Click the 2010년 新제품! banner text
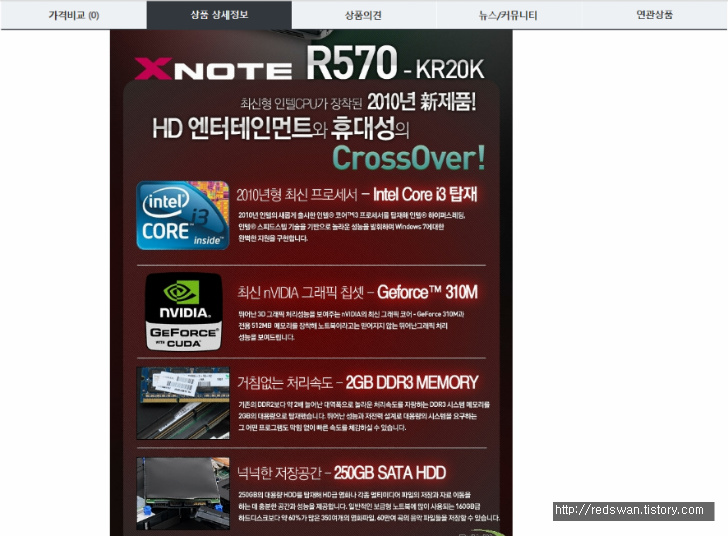728x536 pixels. coord(422,102)
